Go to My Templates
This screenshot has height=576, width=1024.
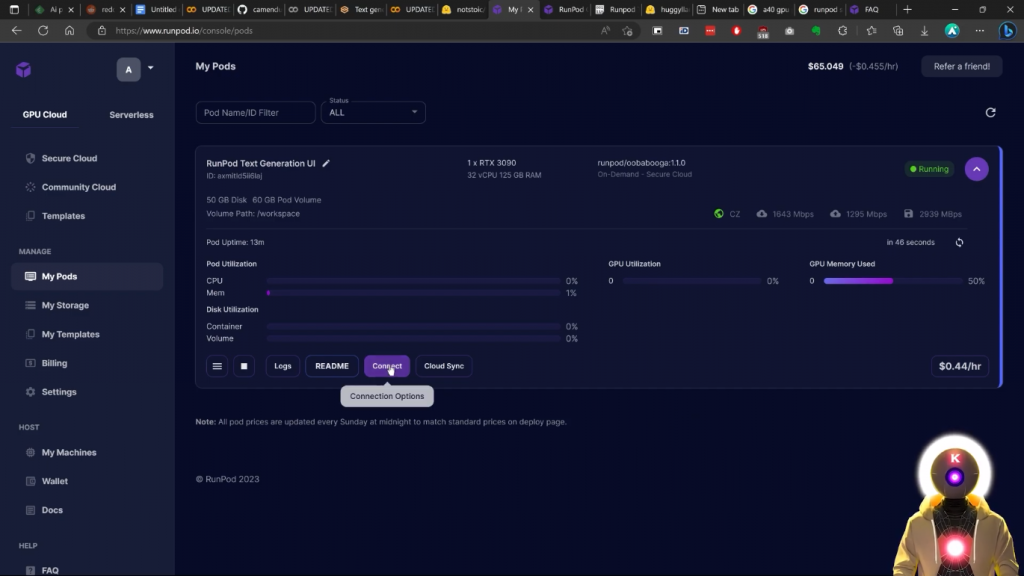click(71, 334)
